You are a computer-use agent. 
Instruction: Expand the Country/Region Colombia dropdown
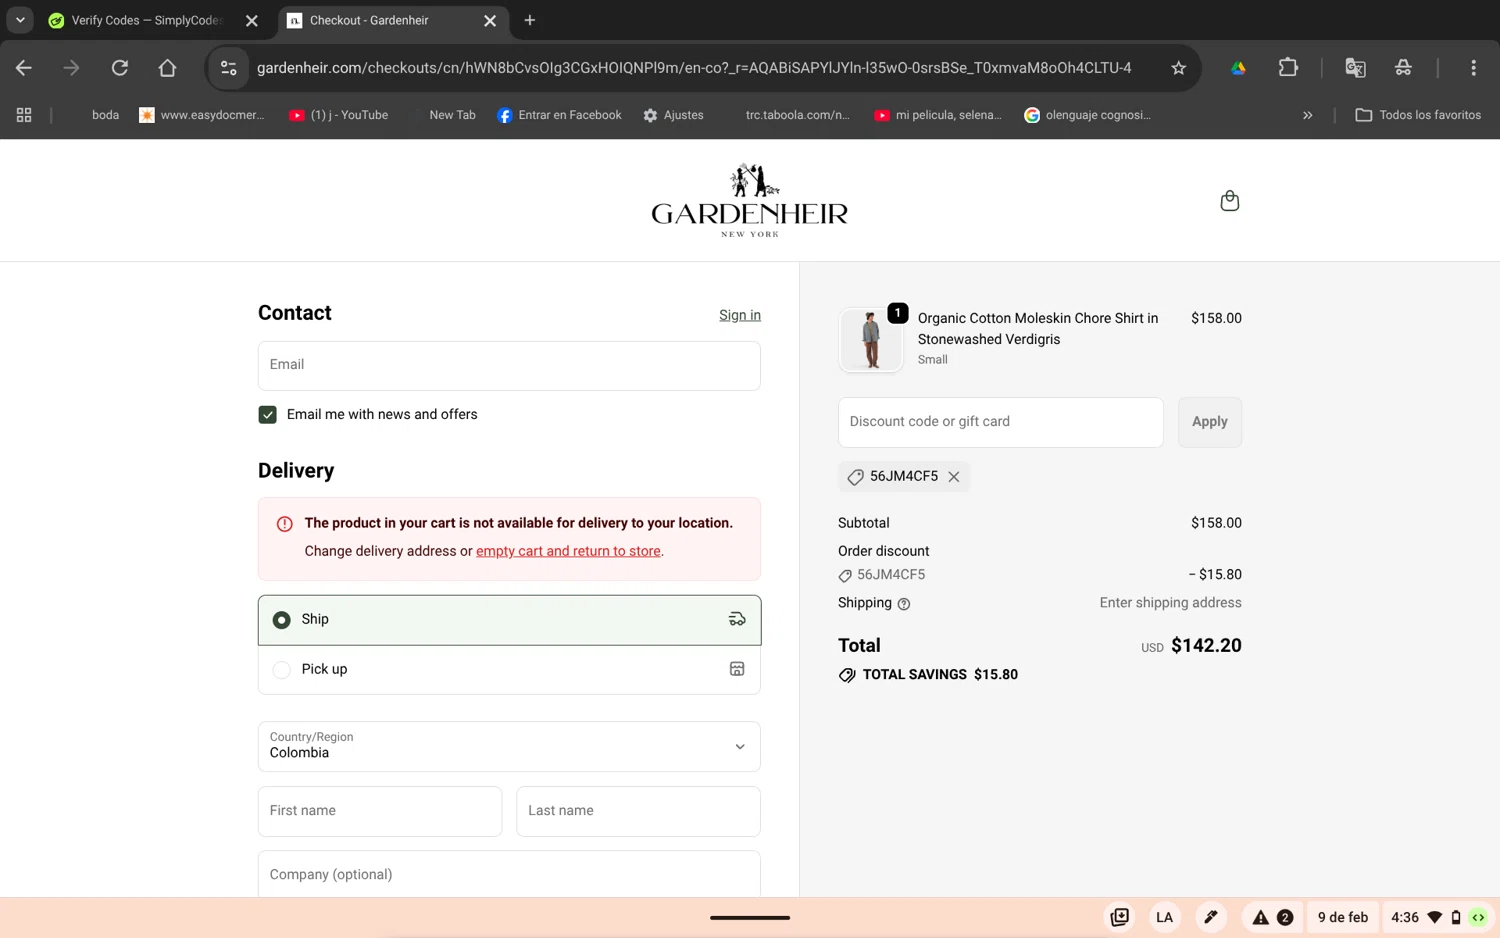(509, 746)
